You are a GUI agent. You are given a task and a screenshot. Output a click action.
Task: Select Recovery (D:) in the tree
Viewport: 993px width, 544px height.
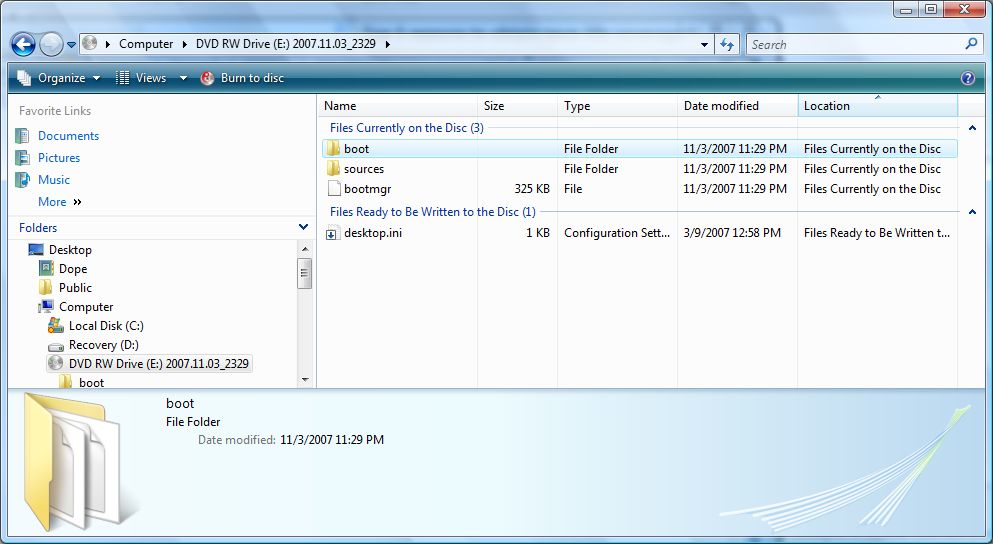pos(103,345)
